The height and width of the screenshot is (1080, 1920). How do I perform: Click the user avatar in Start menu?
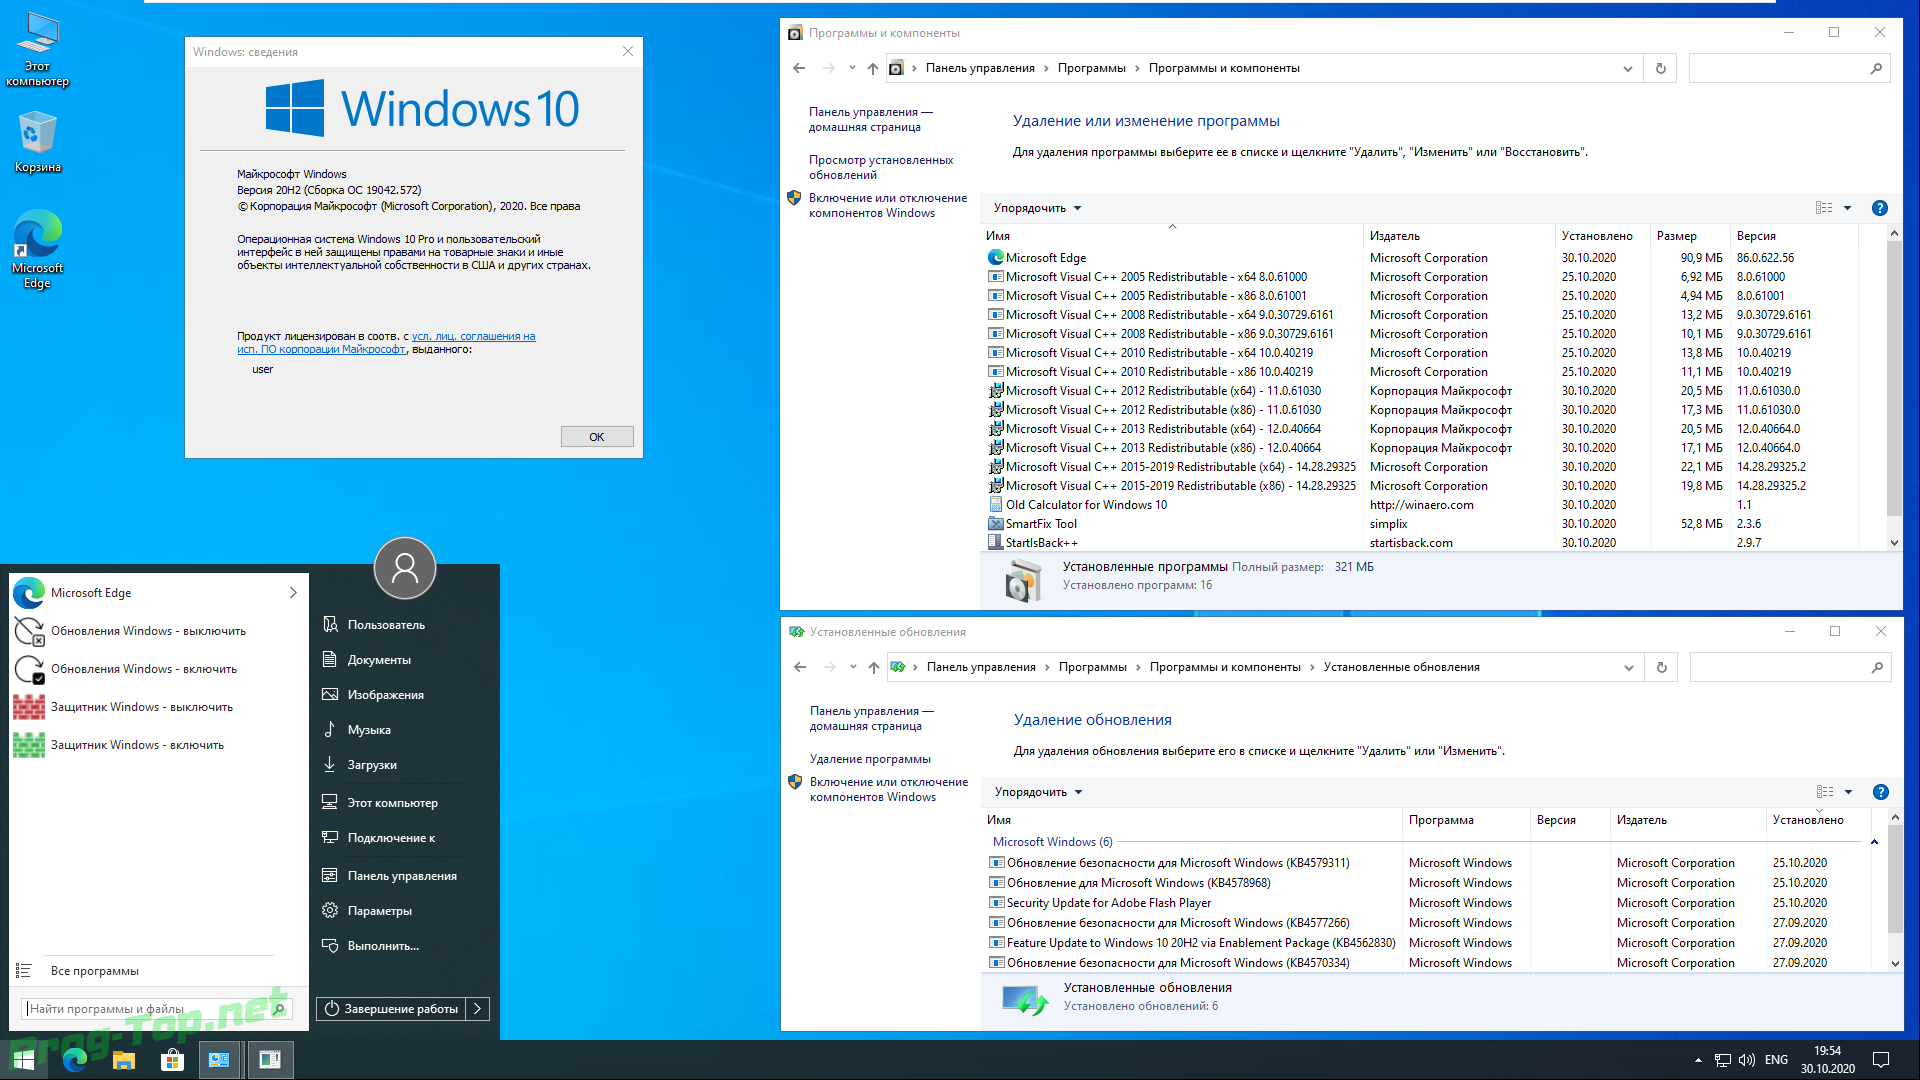click(405, 568)
